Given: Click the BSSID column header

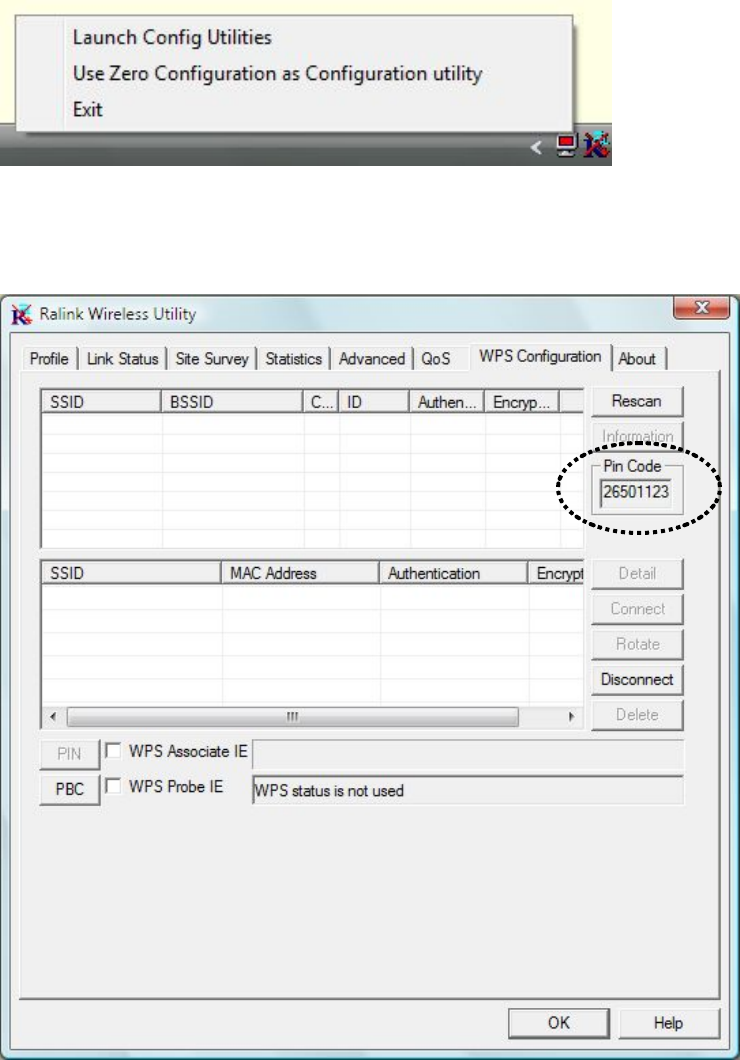Looking at the screenshot, I should click(x=232, y=402).
